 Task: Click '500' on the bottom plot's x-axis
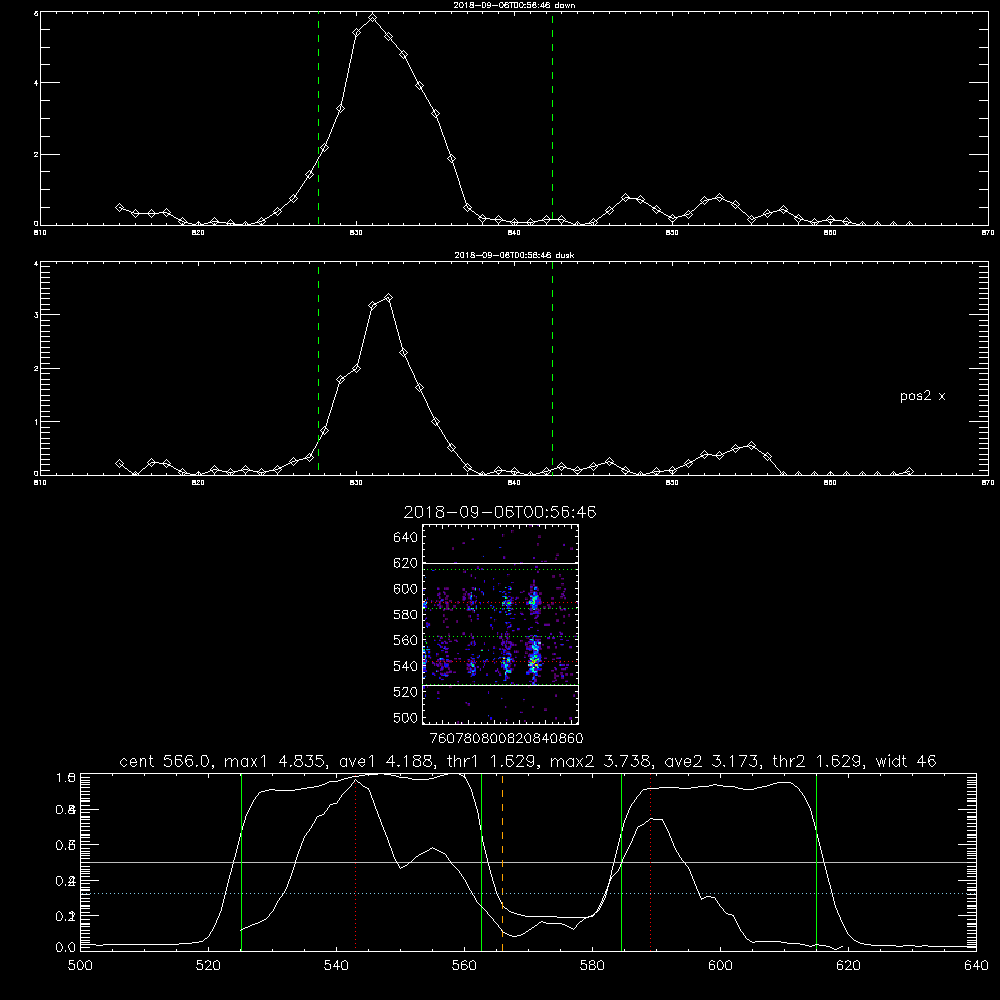[80, 966]
